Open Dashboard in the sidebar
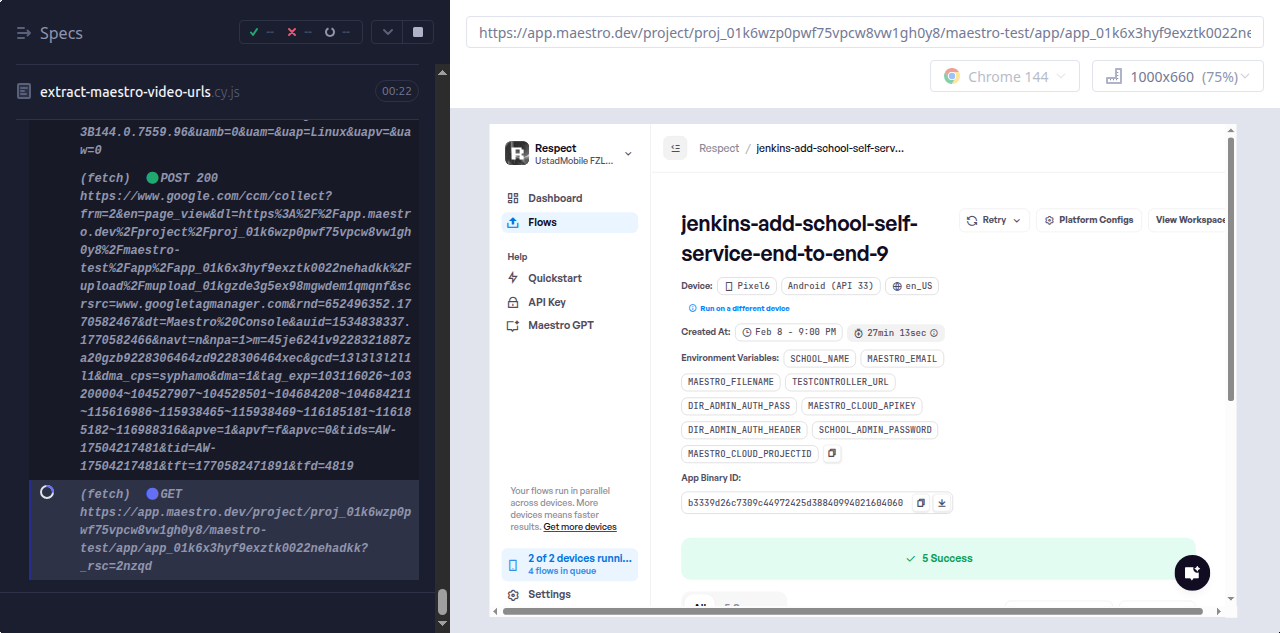This screenshot has height=633, width=1280. pyautogui.click(x=554, y=198)
